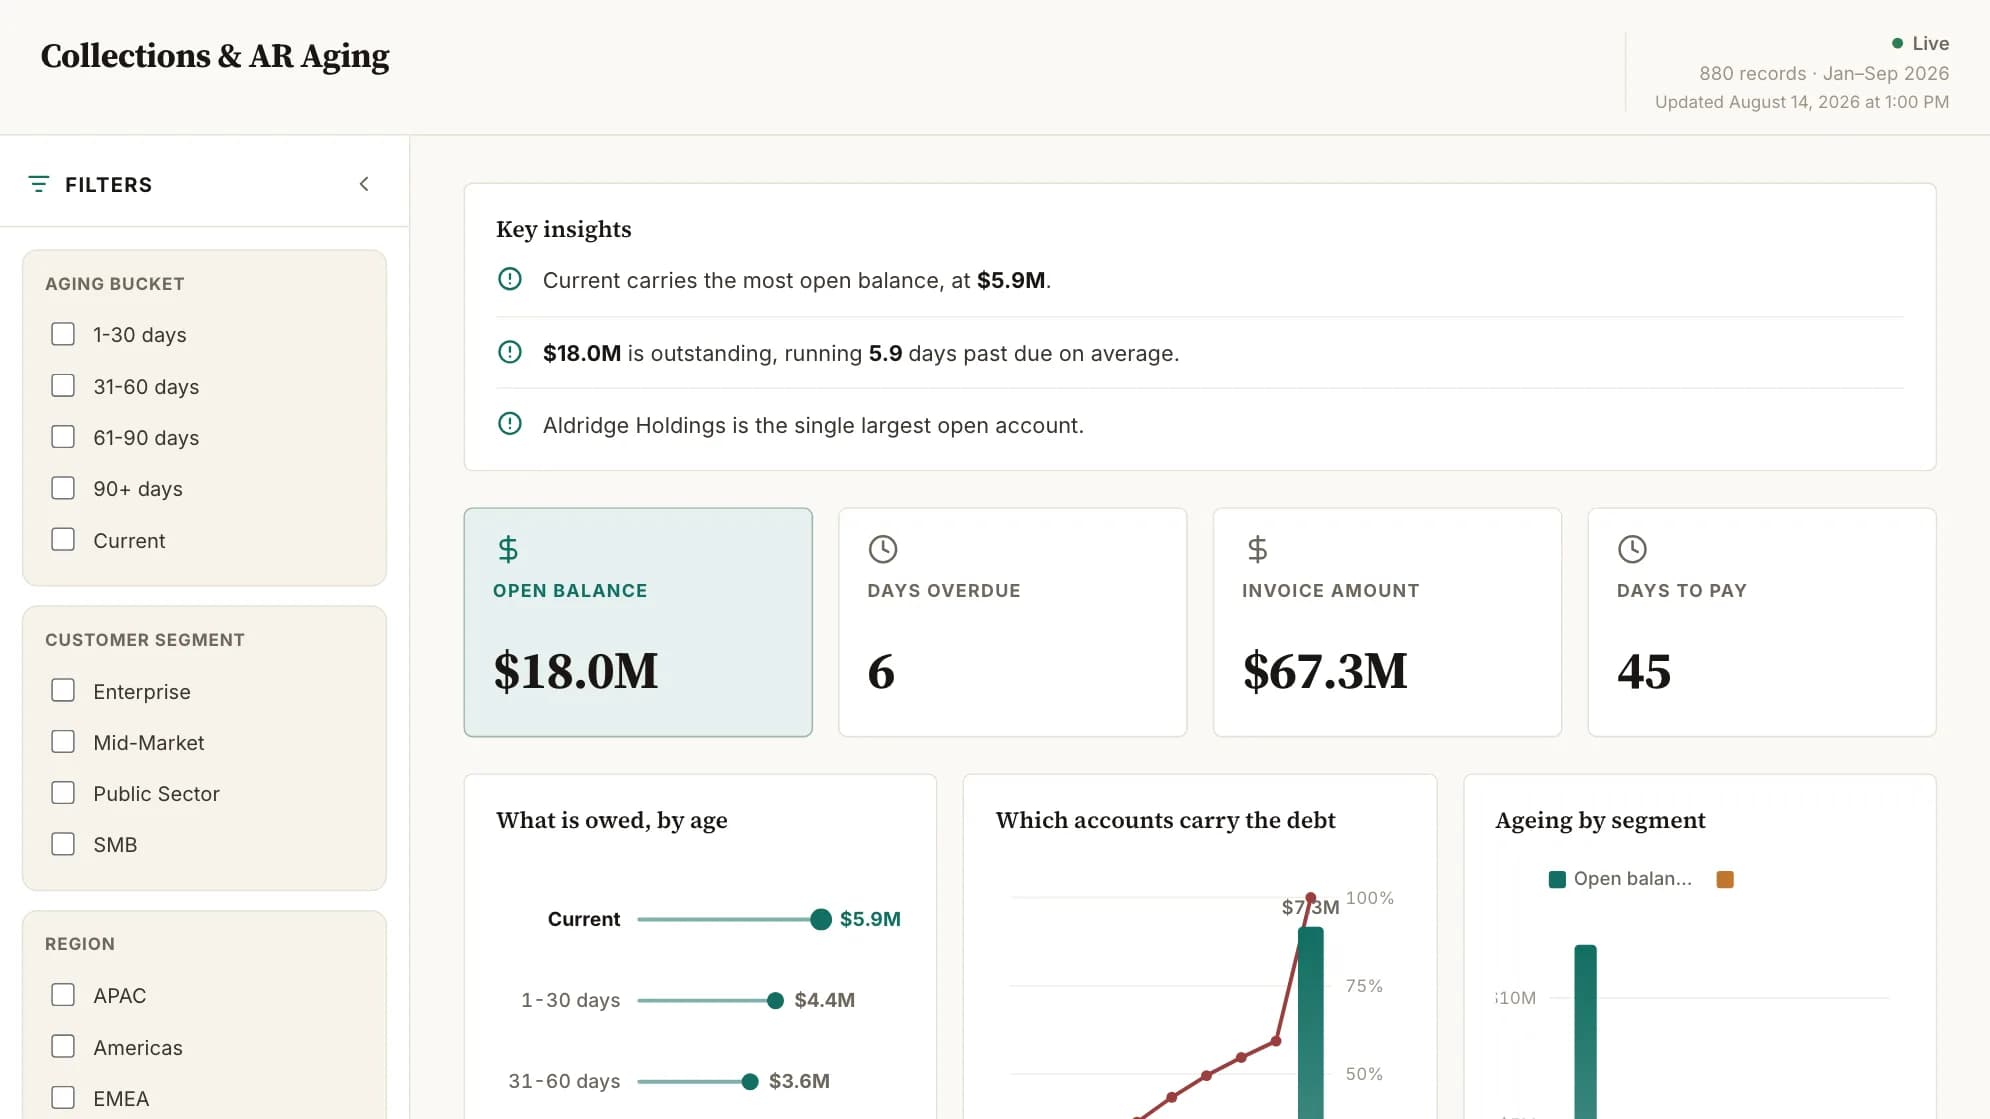
Task: Select the Open Balance metric card
Action: [x=638, y=622]
